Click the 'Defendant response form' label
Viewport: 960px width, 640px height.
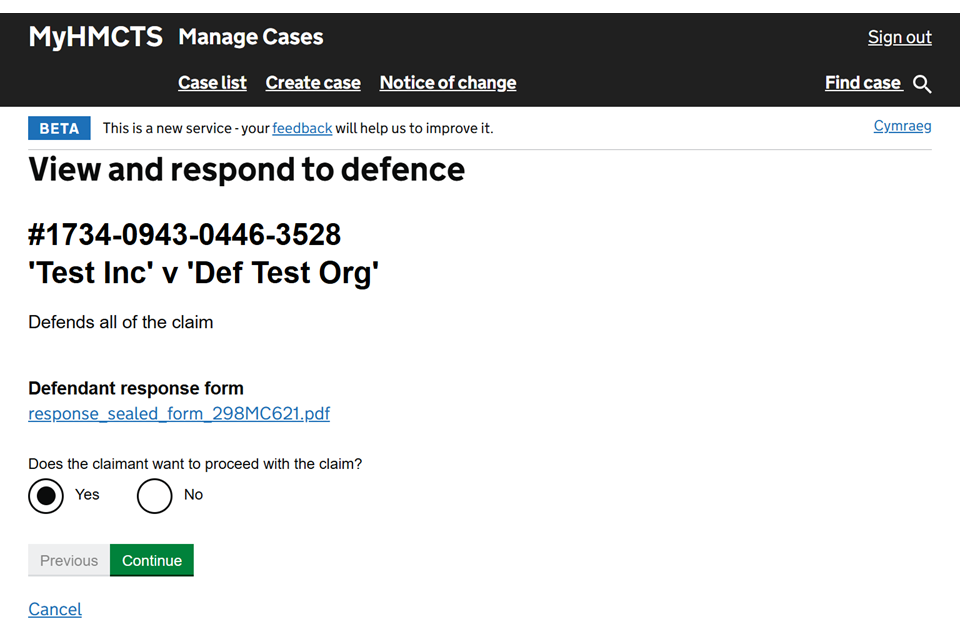click(x=136, y=388)
